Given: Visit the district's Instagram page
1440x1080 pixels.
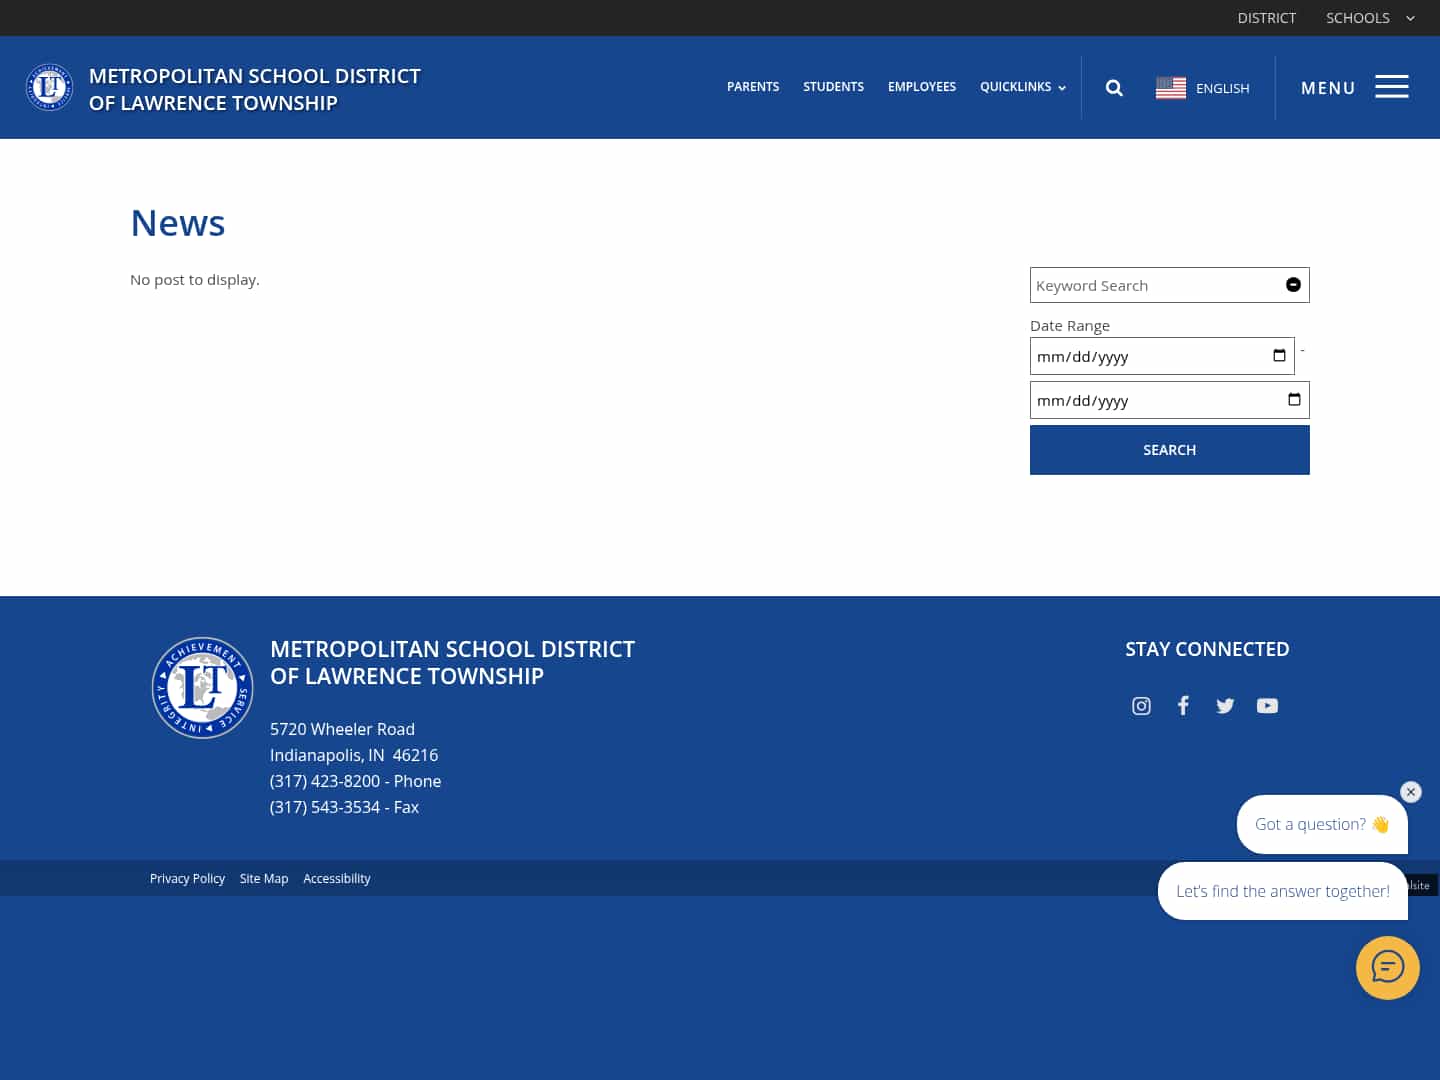Looking at the screenshot, I should (x=1141, y=706).
